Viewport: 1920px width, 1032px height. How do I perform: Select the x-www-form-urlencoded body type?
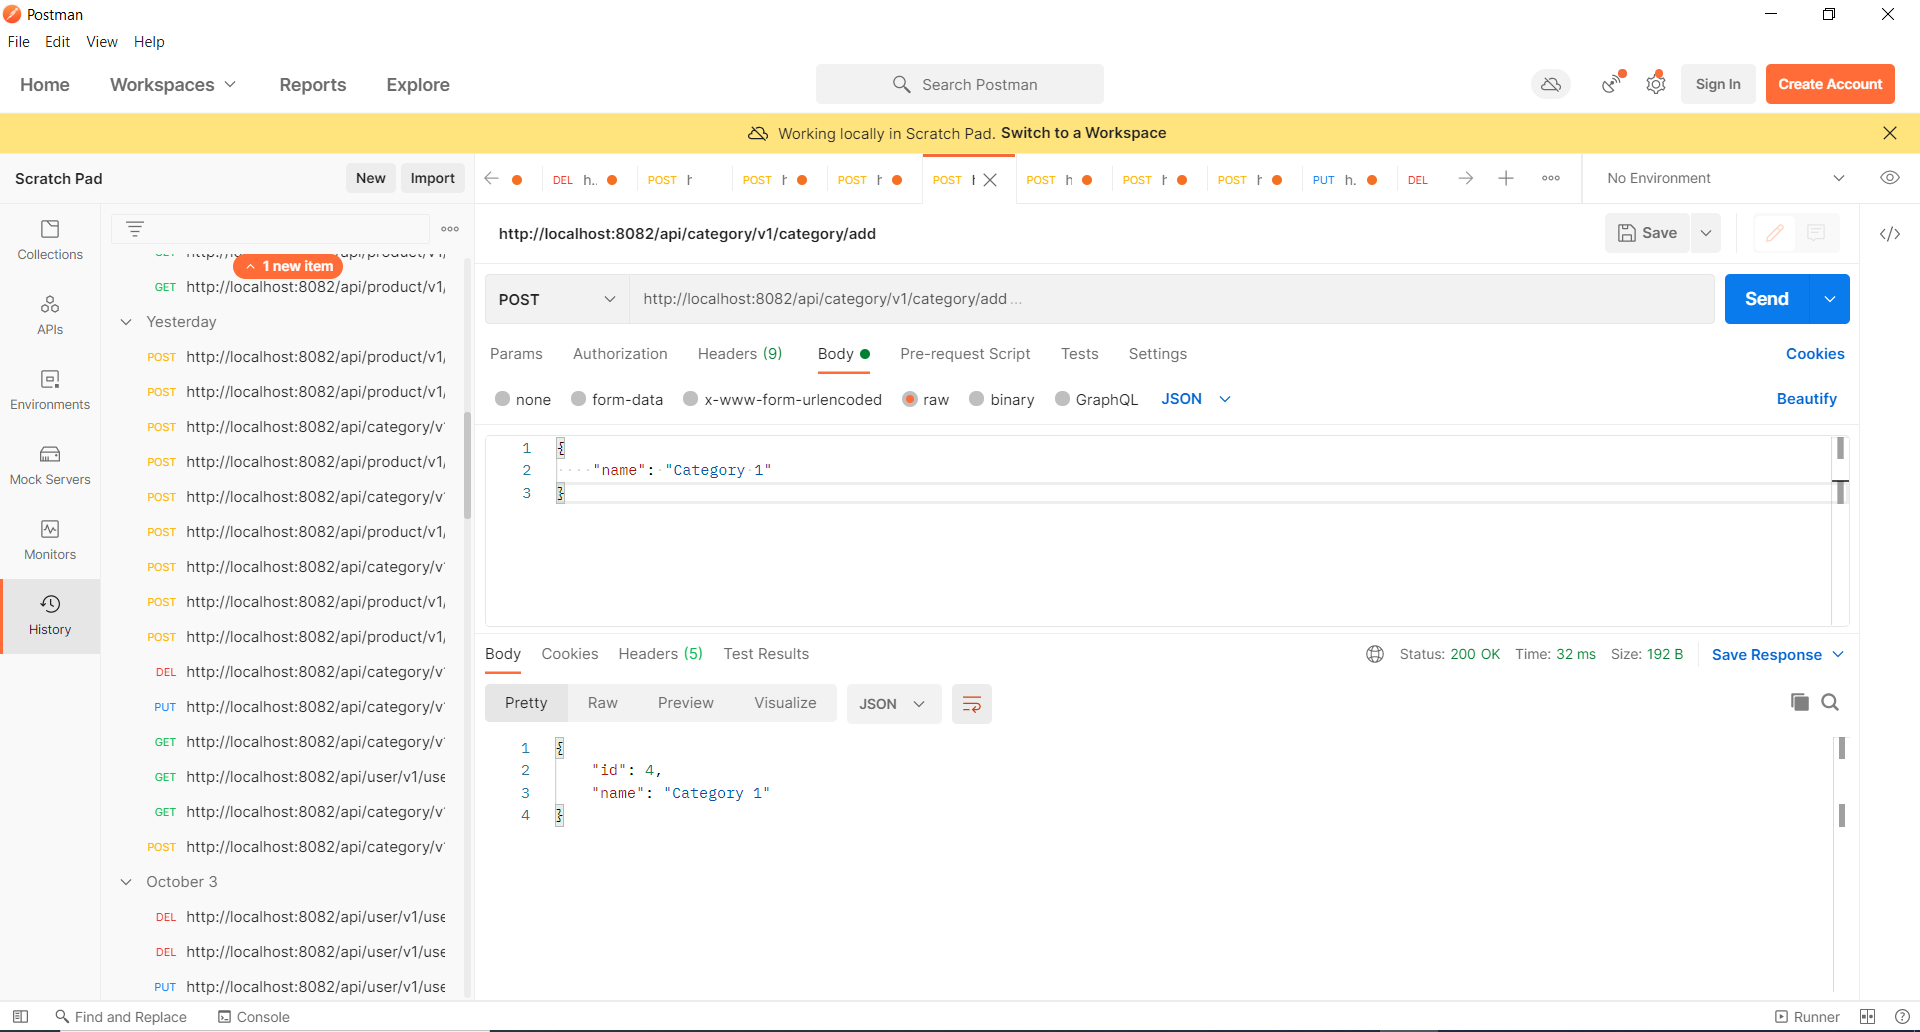[690, 399]
